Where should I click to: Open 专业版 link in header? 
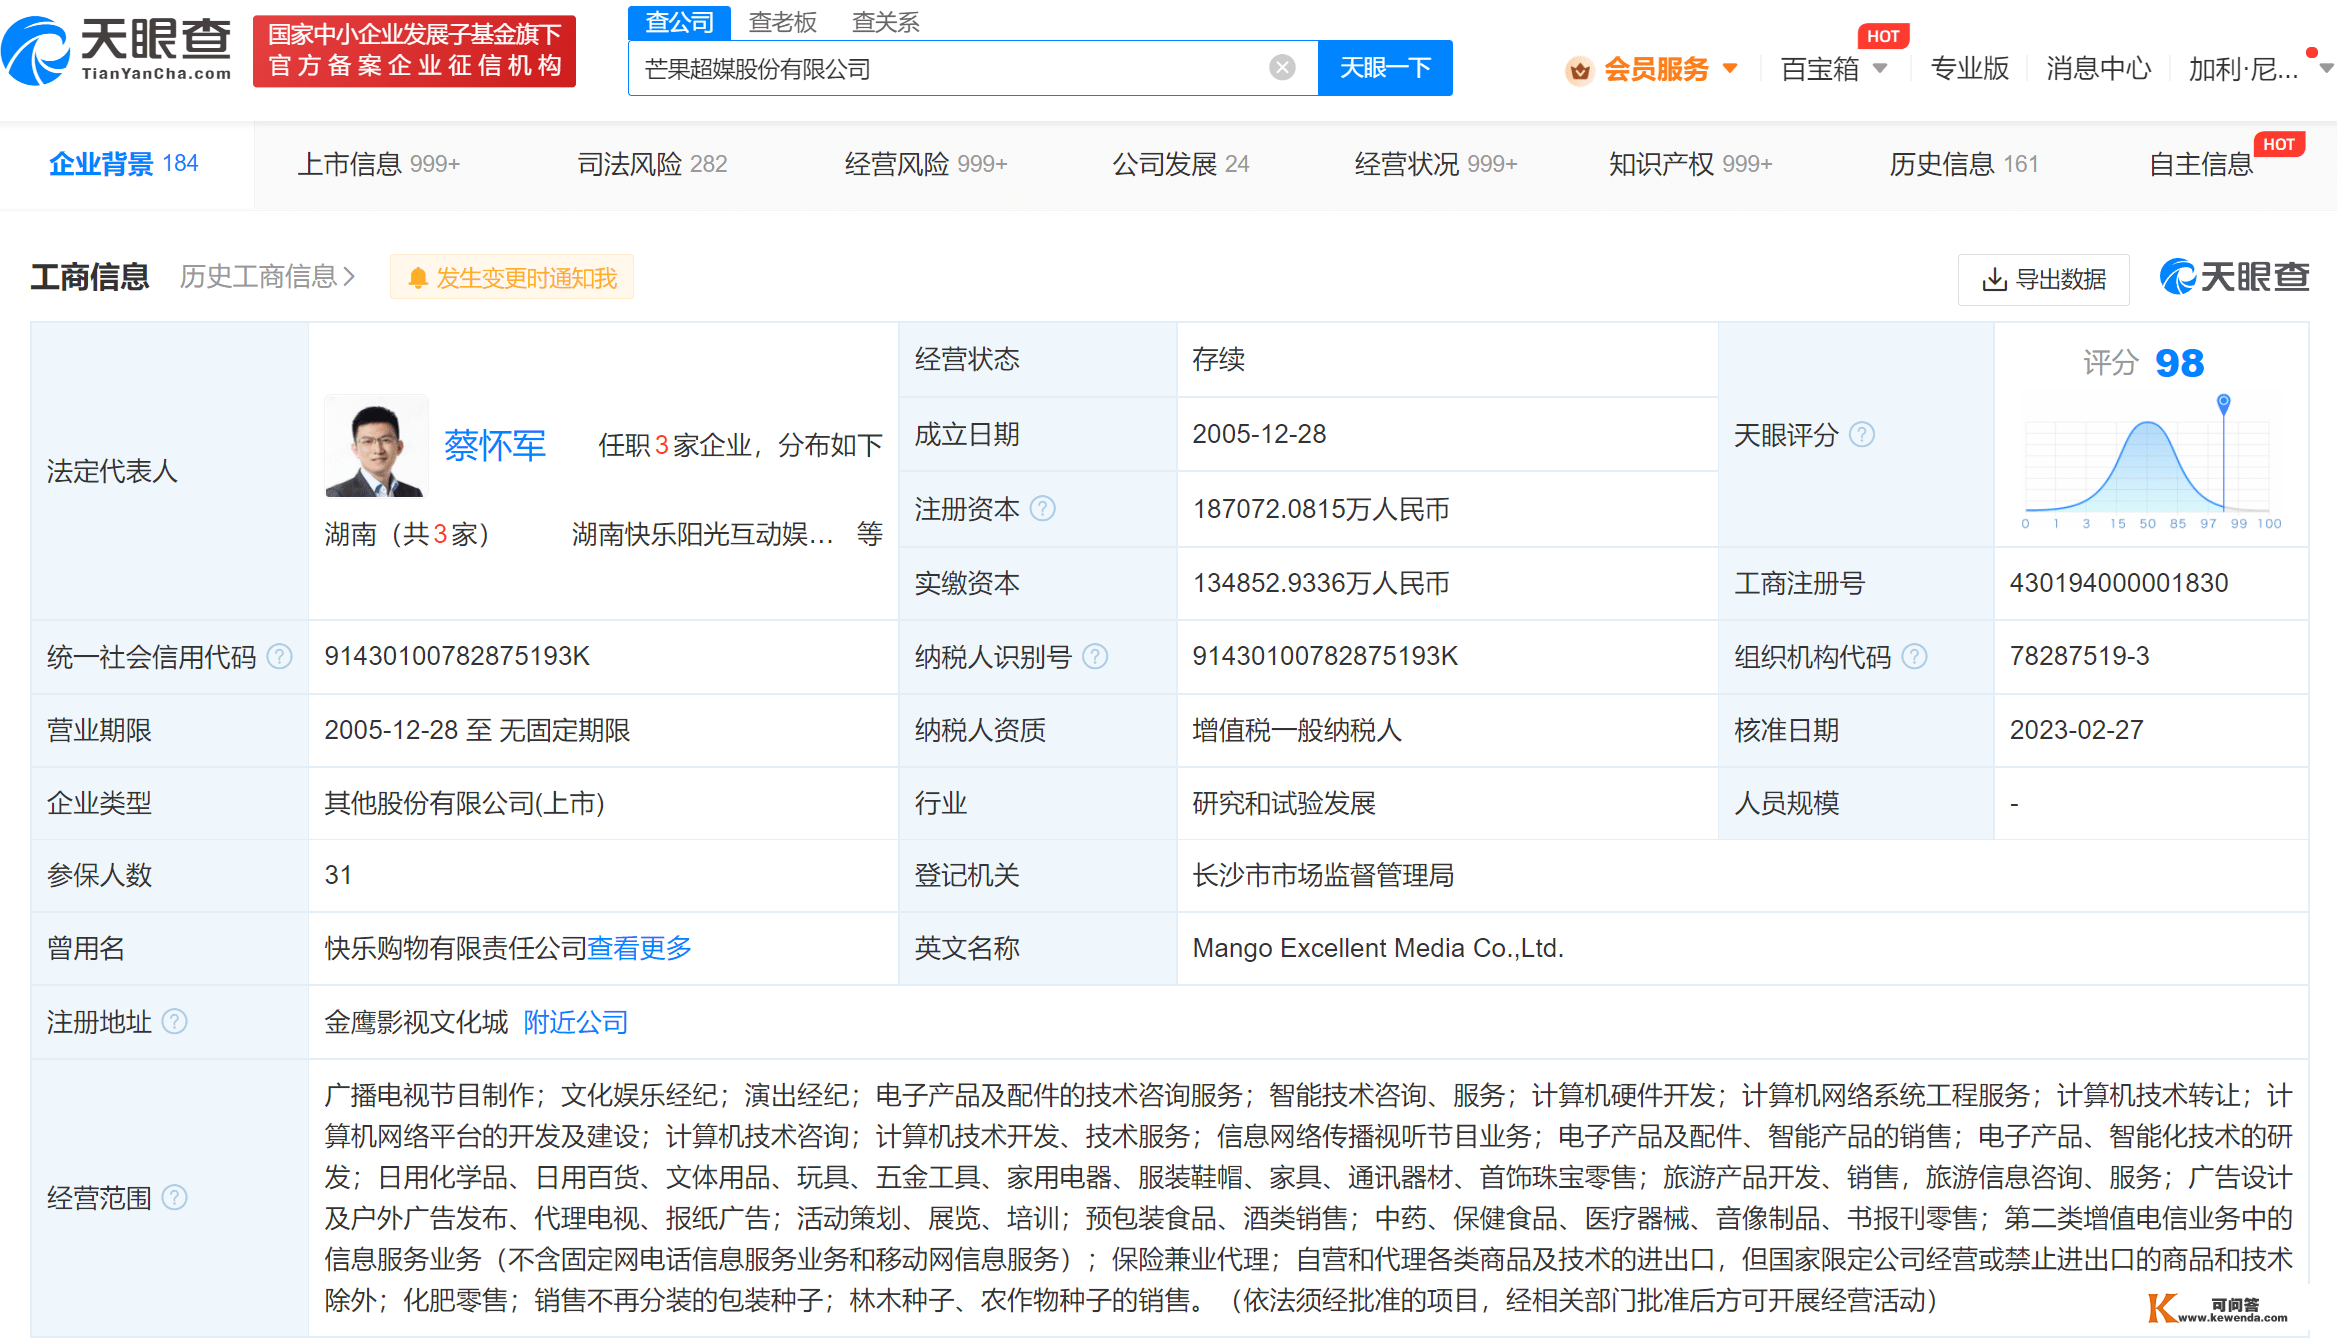coord(1969,69)
